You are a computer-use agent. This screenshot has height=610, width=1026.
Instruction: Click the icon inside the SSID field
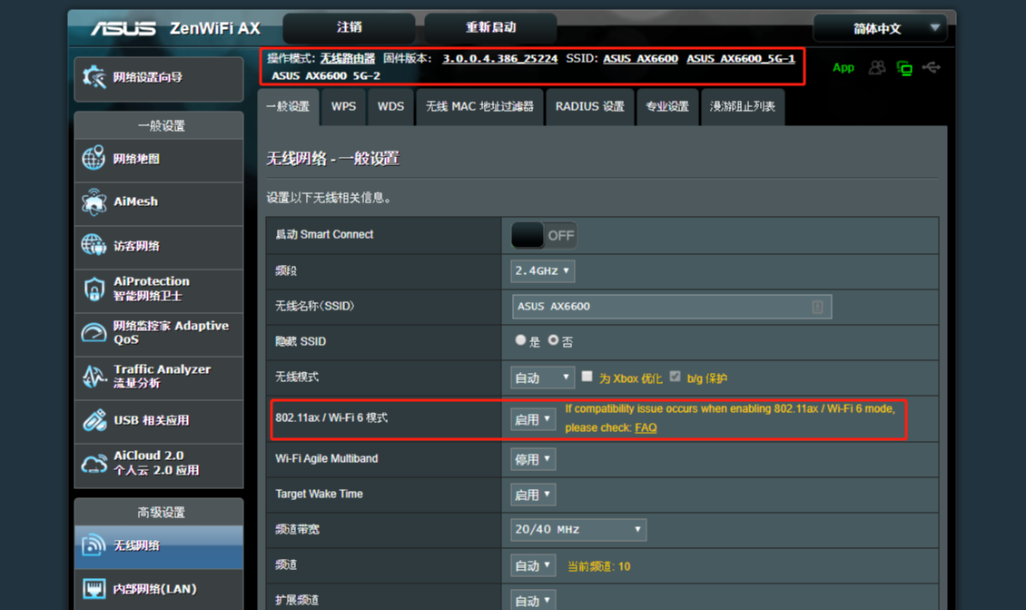click(817, 306)
